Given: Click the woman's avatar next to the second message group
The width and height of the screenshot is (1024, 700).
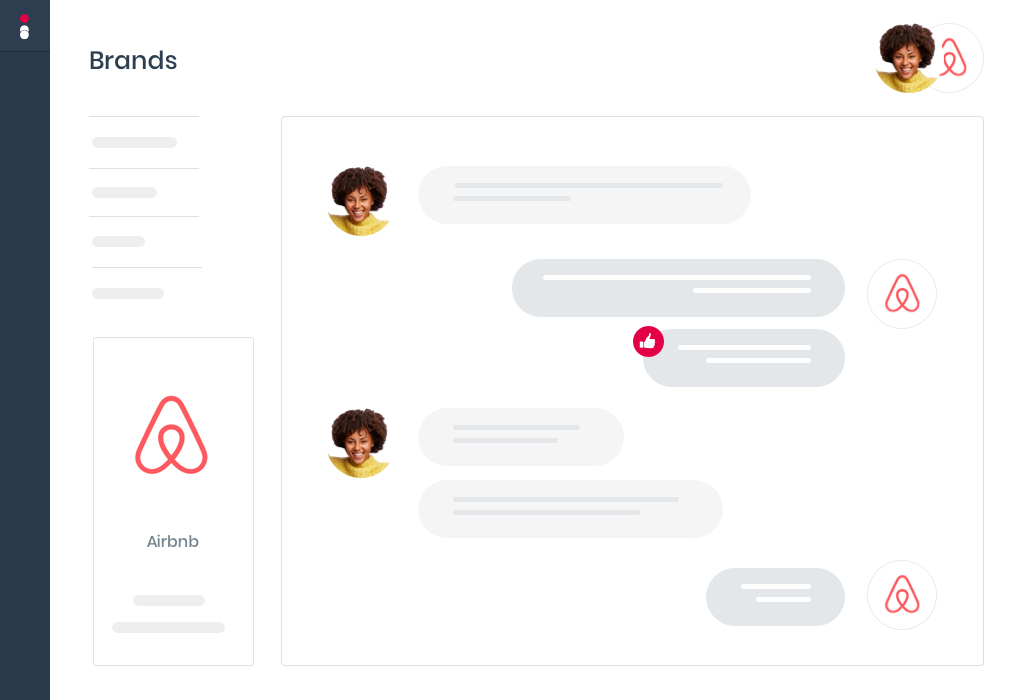Looking at the screenshot, I should pos(359,443).
